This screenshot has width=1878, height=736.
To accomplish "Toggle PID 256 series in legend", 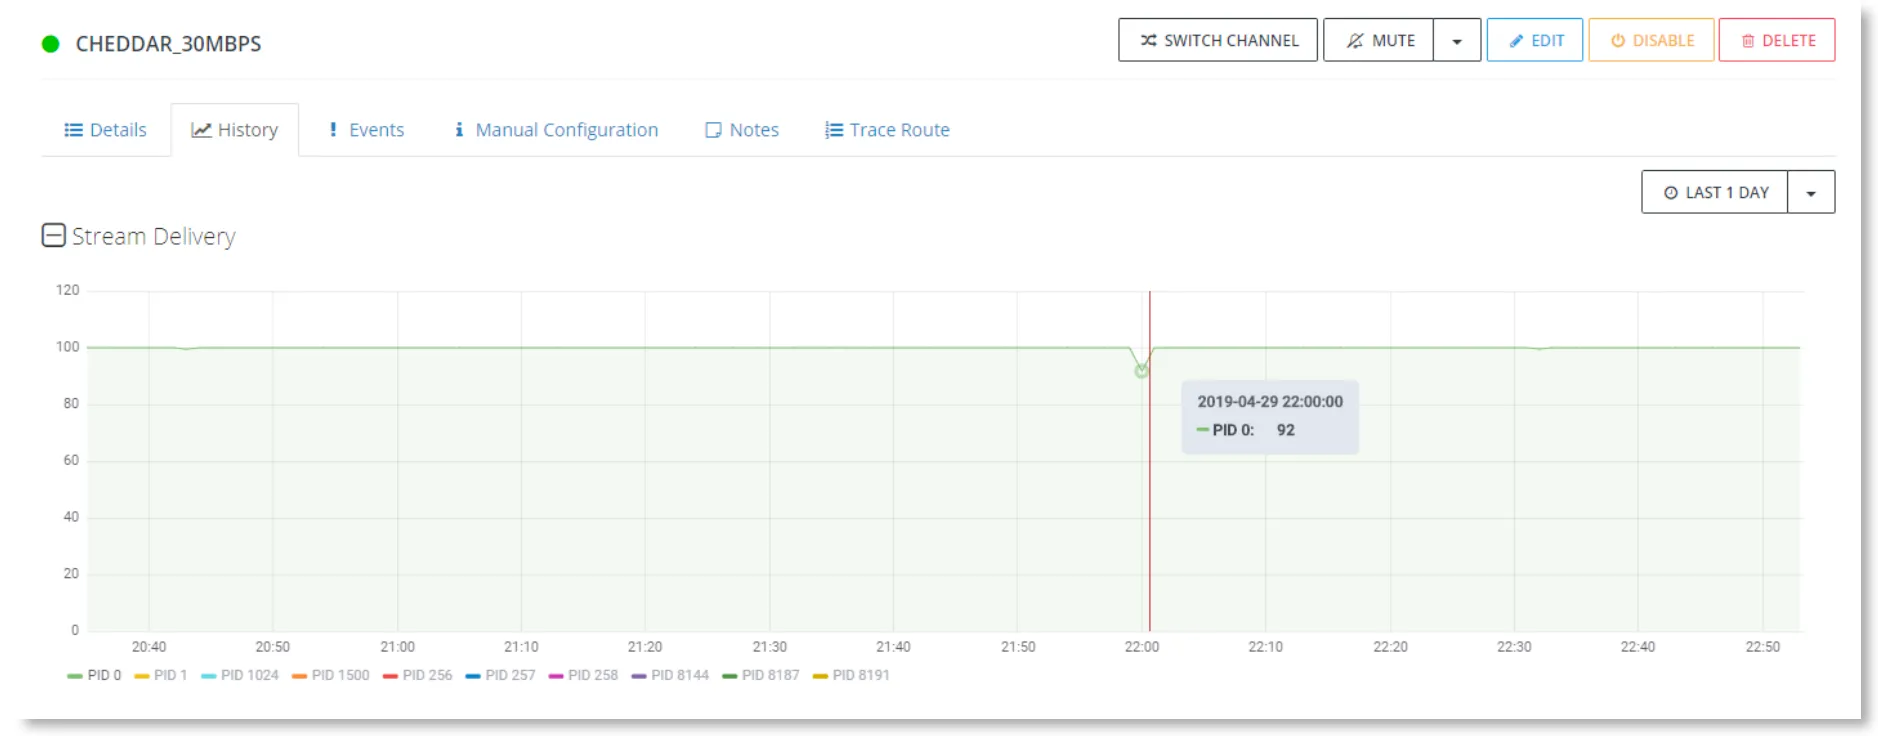I will point(418,676).
